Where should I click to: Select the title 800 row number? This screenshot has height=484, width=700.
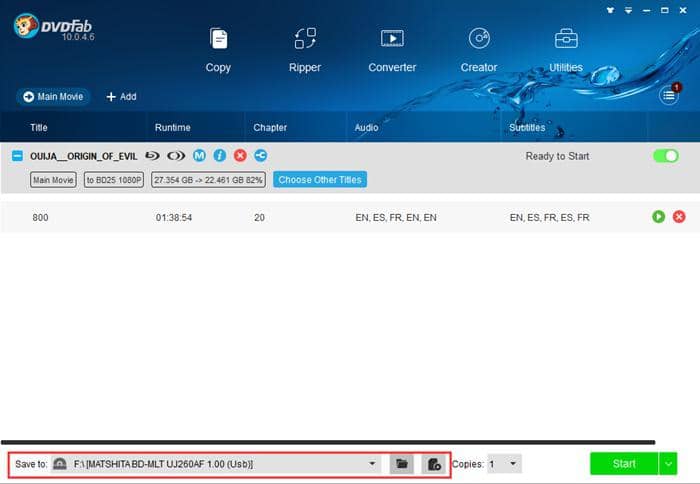coord(40,217)
